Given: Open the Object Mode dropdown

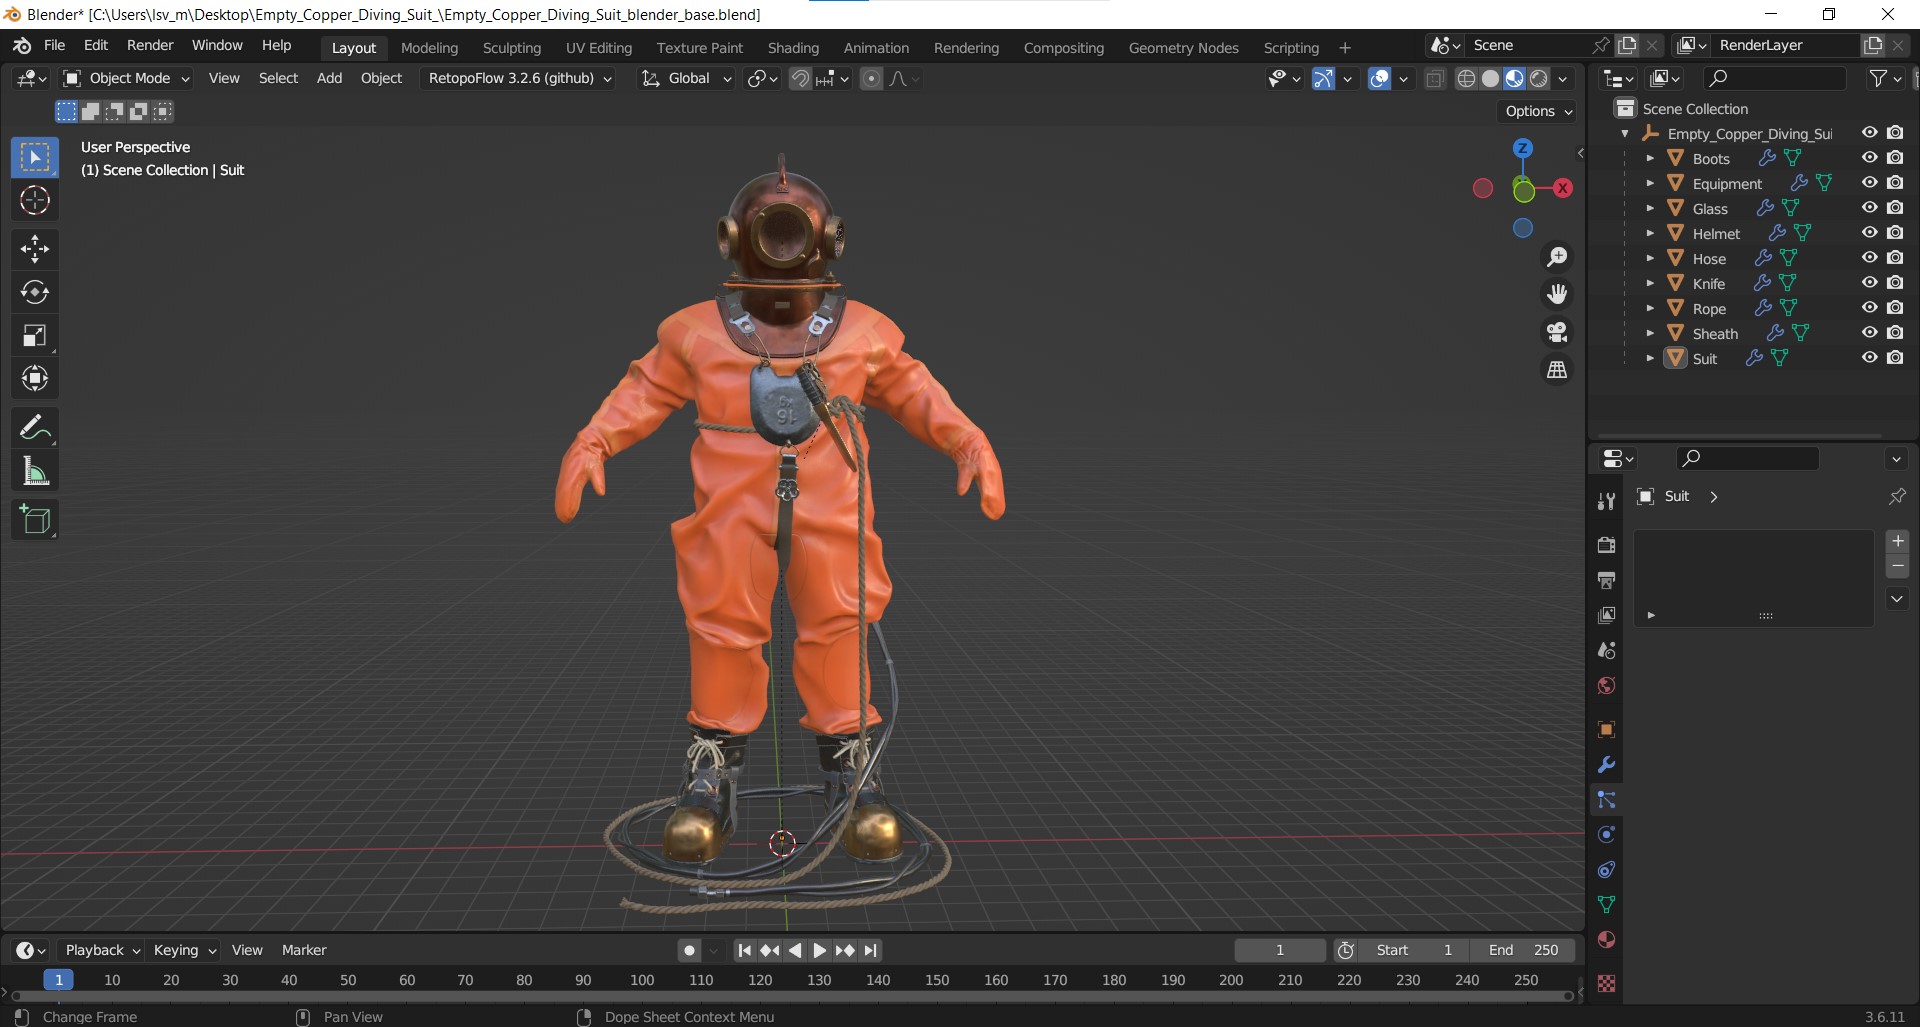Looking at the screenshot, I should point(127,78).
